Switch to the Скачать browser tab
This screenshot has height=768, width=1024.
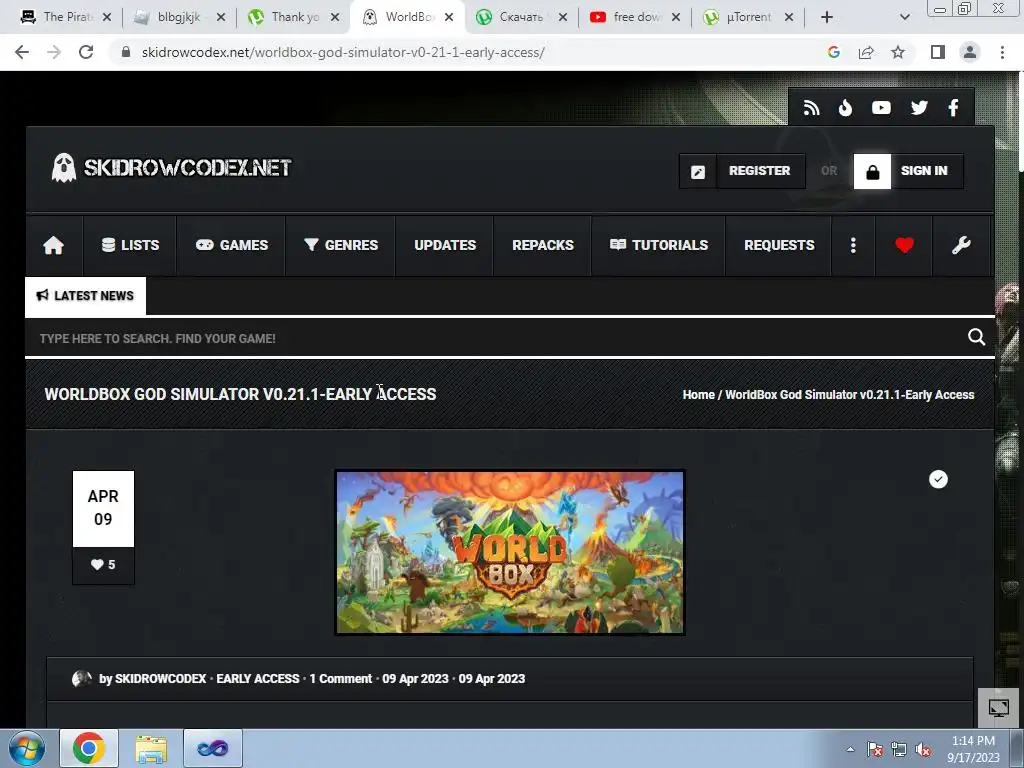coord(520,18)
